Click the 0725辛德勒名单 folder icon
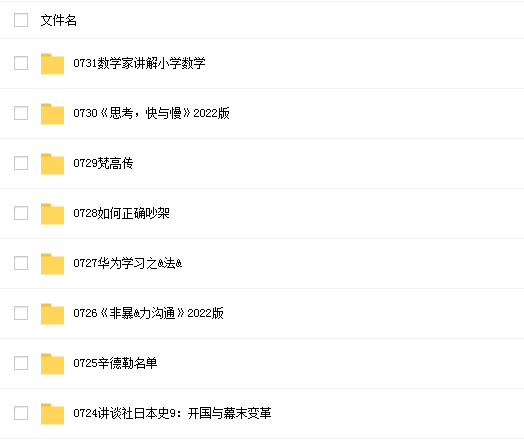This screenshot has height=448, width=524. tap(52, 364)
